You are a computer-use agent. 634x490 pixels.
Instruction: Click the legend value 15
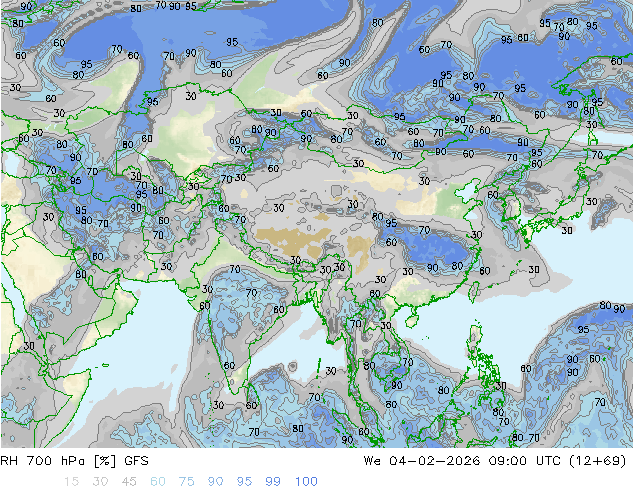(x=71, y=482)
